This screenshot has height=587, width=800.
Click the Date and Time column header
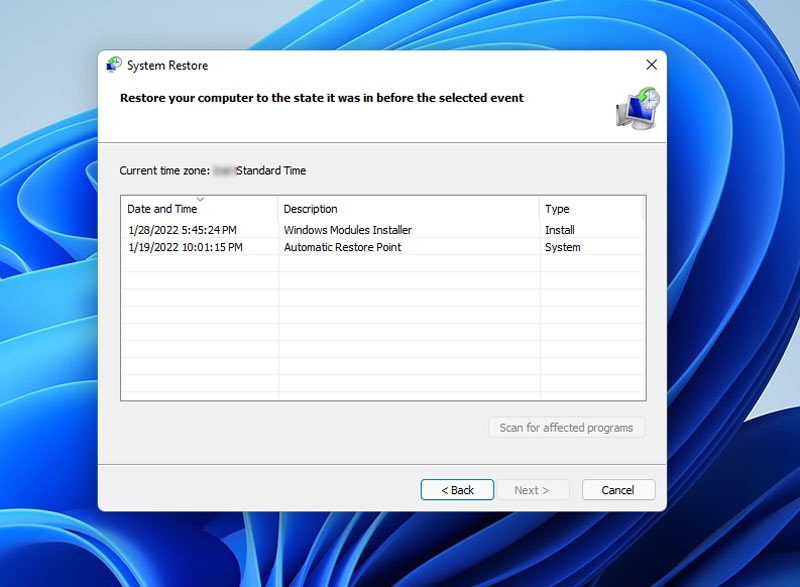pos(162,209)
